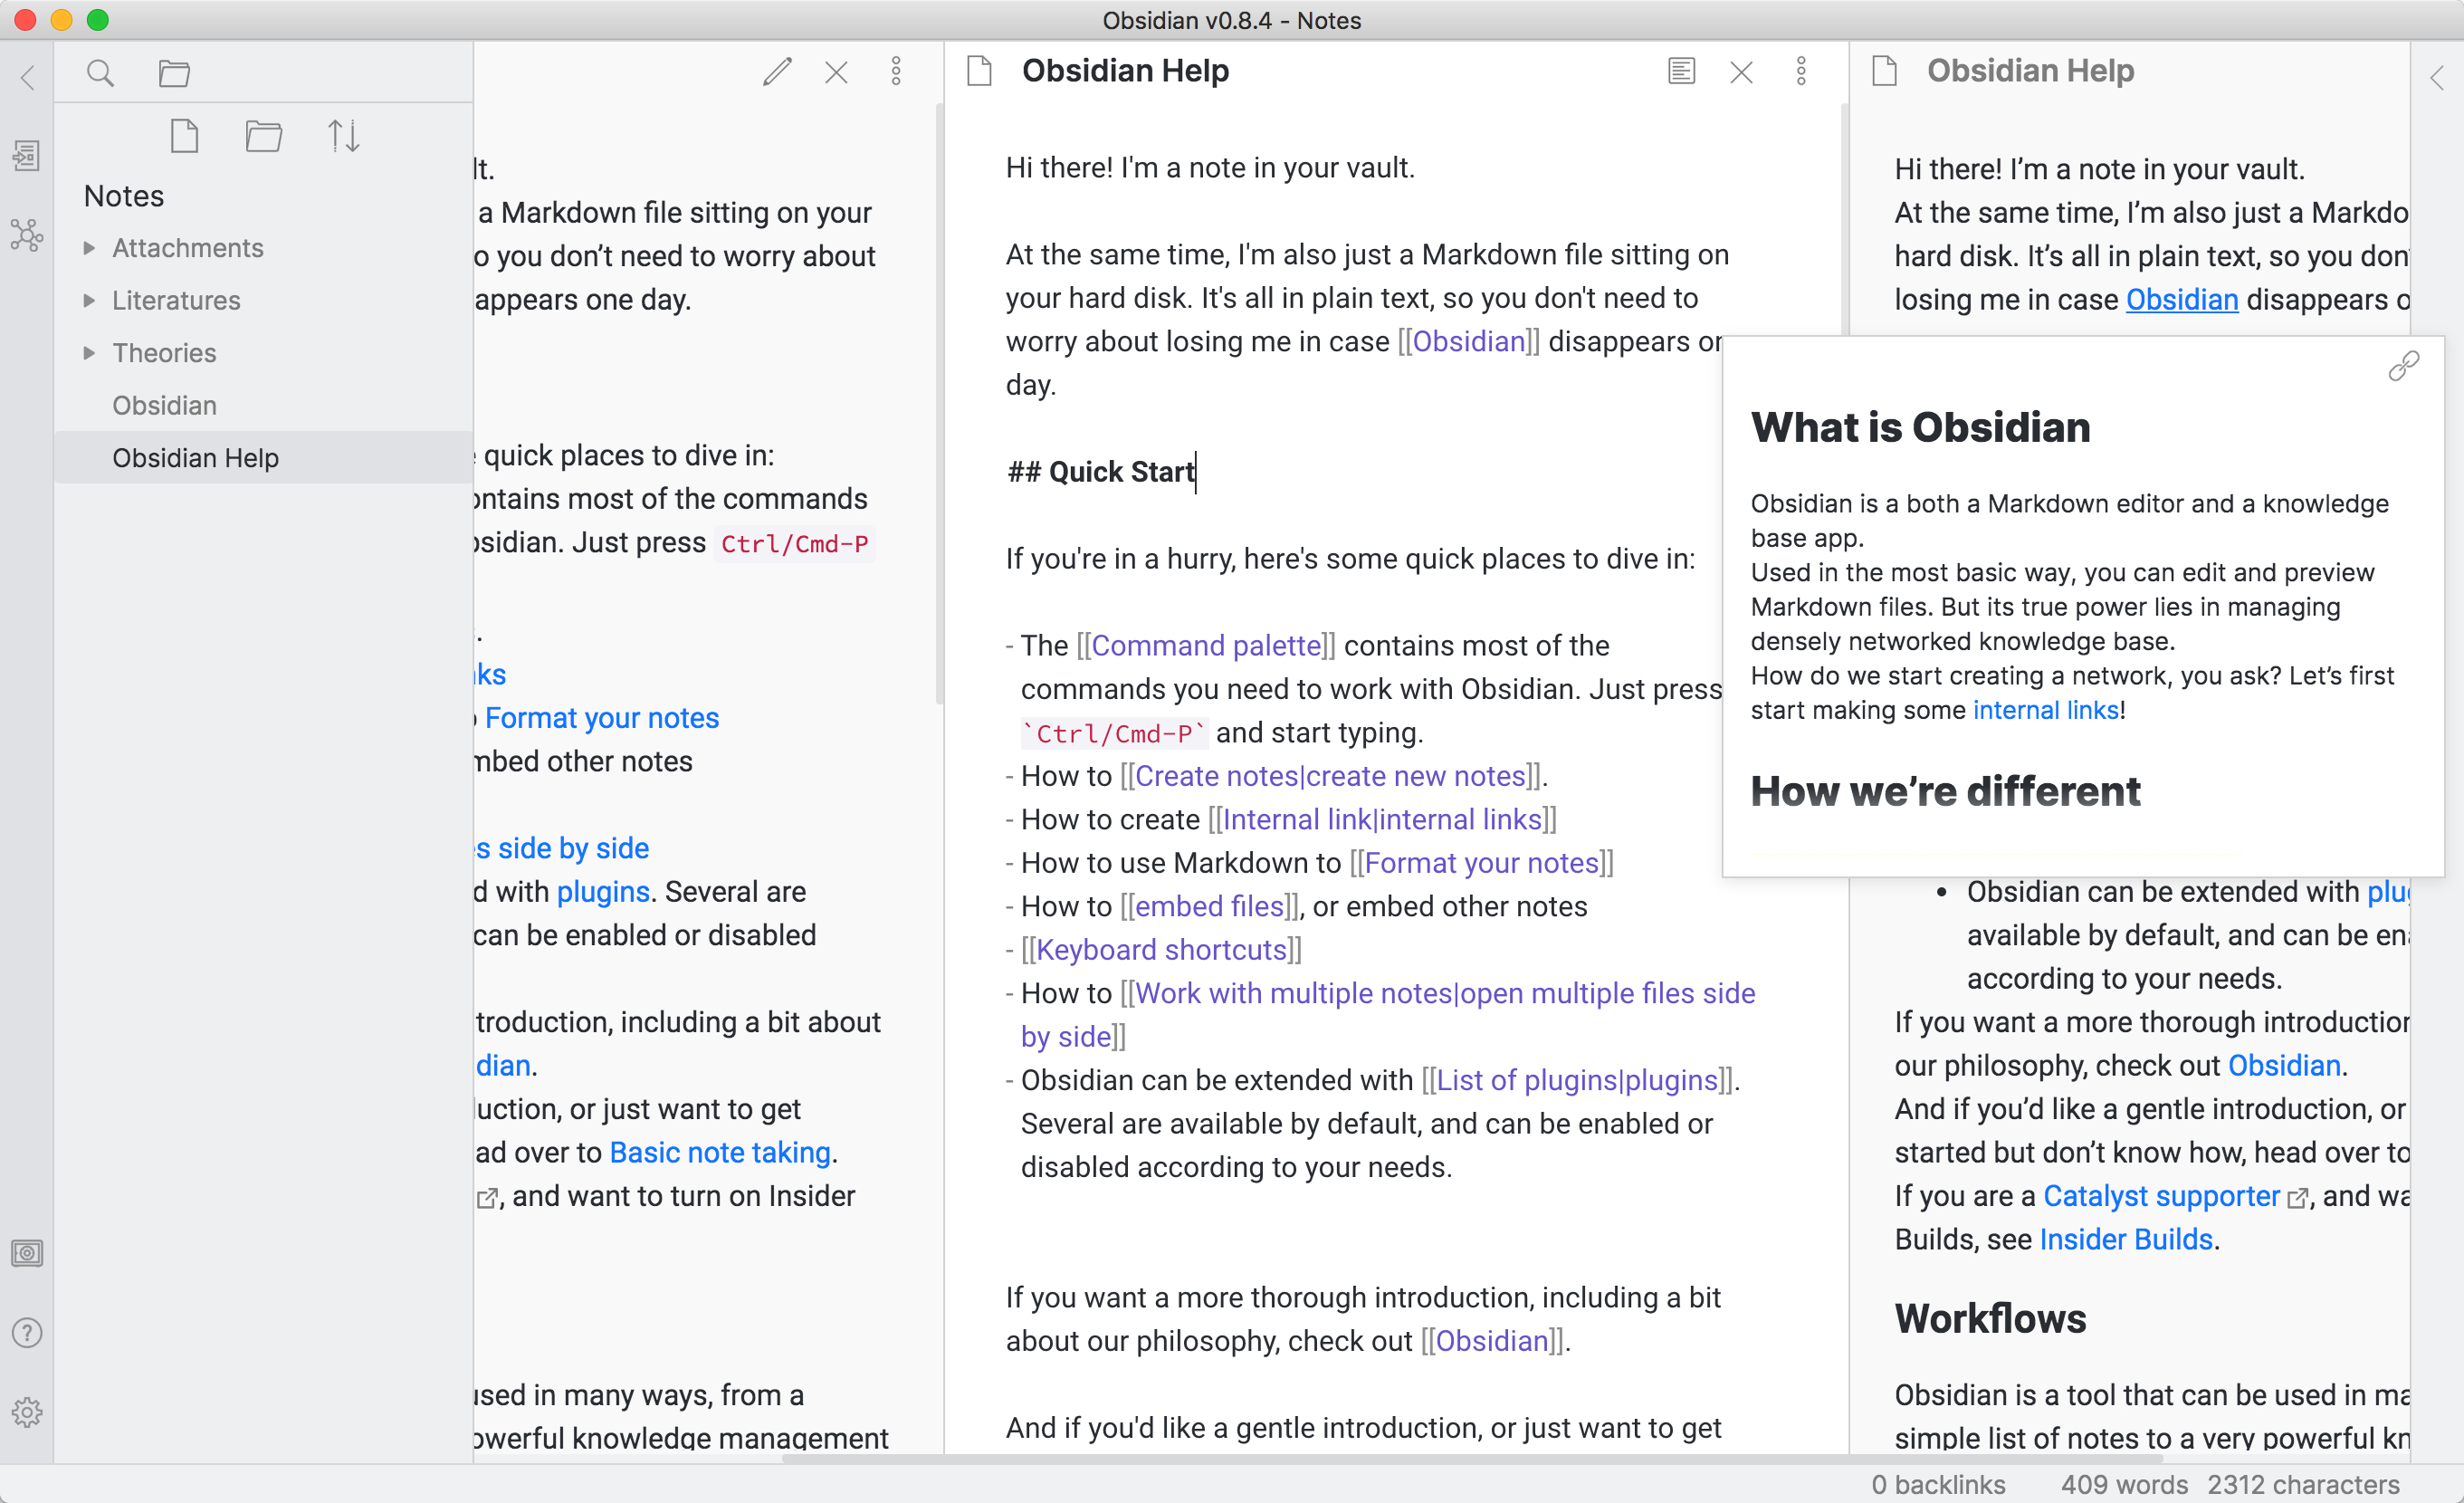Select the Obsidian note in sidebar
The image size is (2464, 1503).
[164, 403]
